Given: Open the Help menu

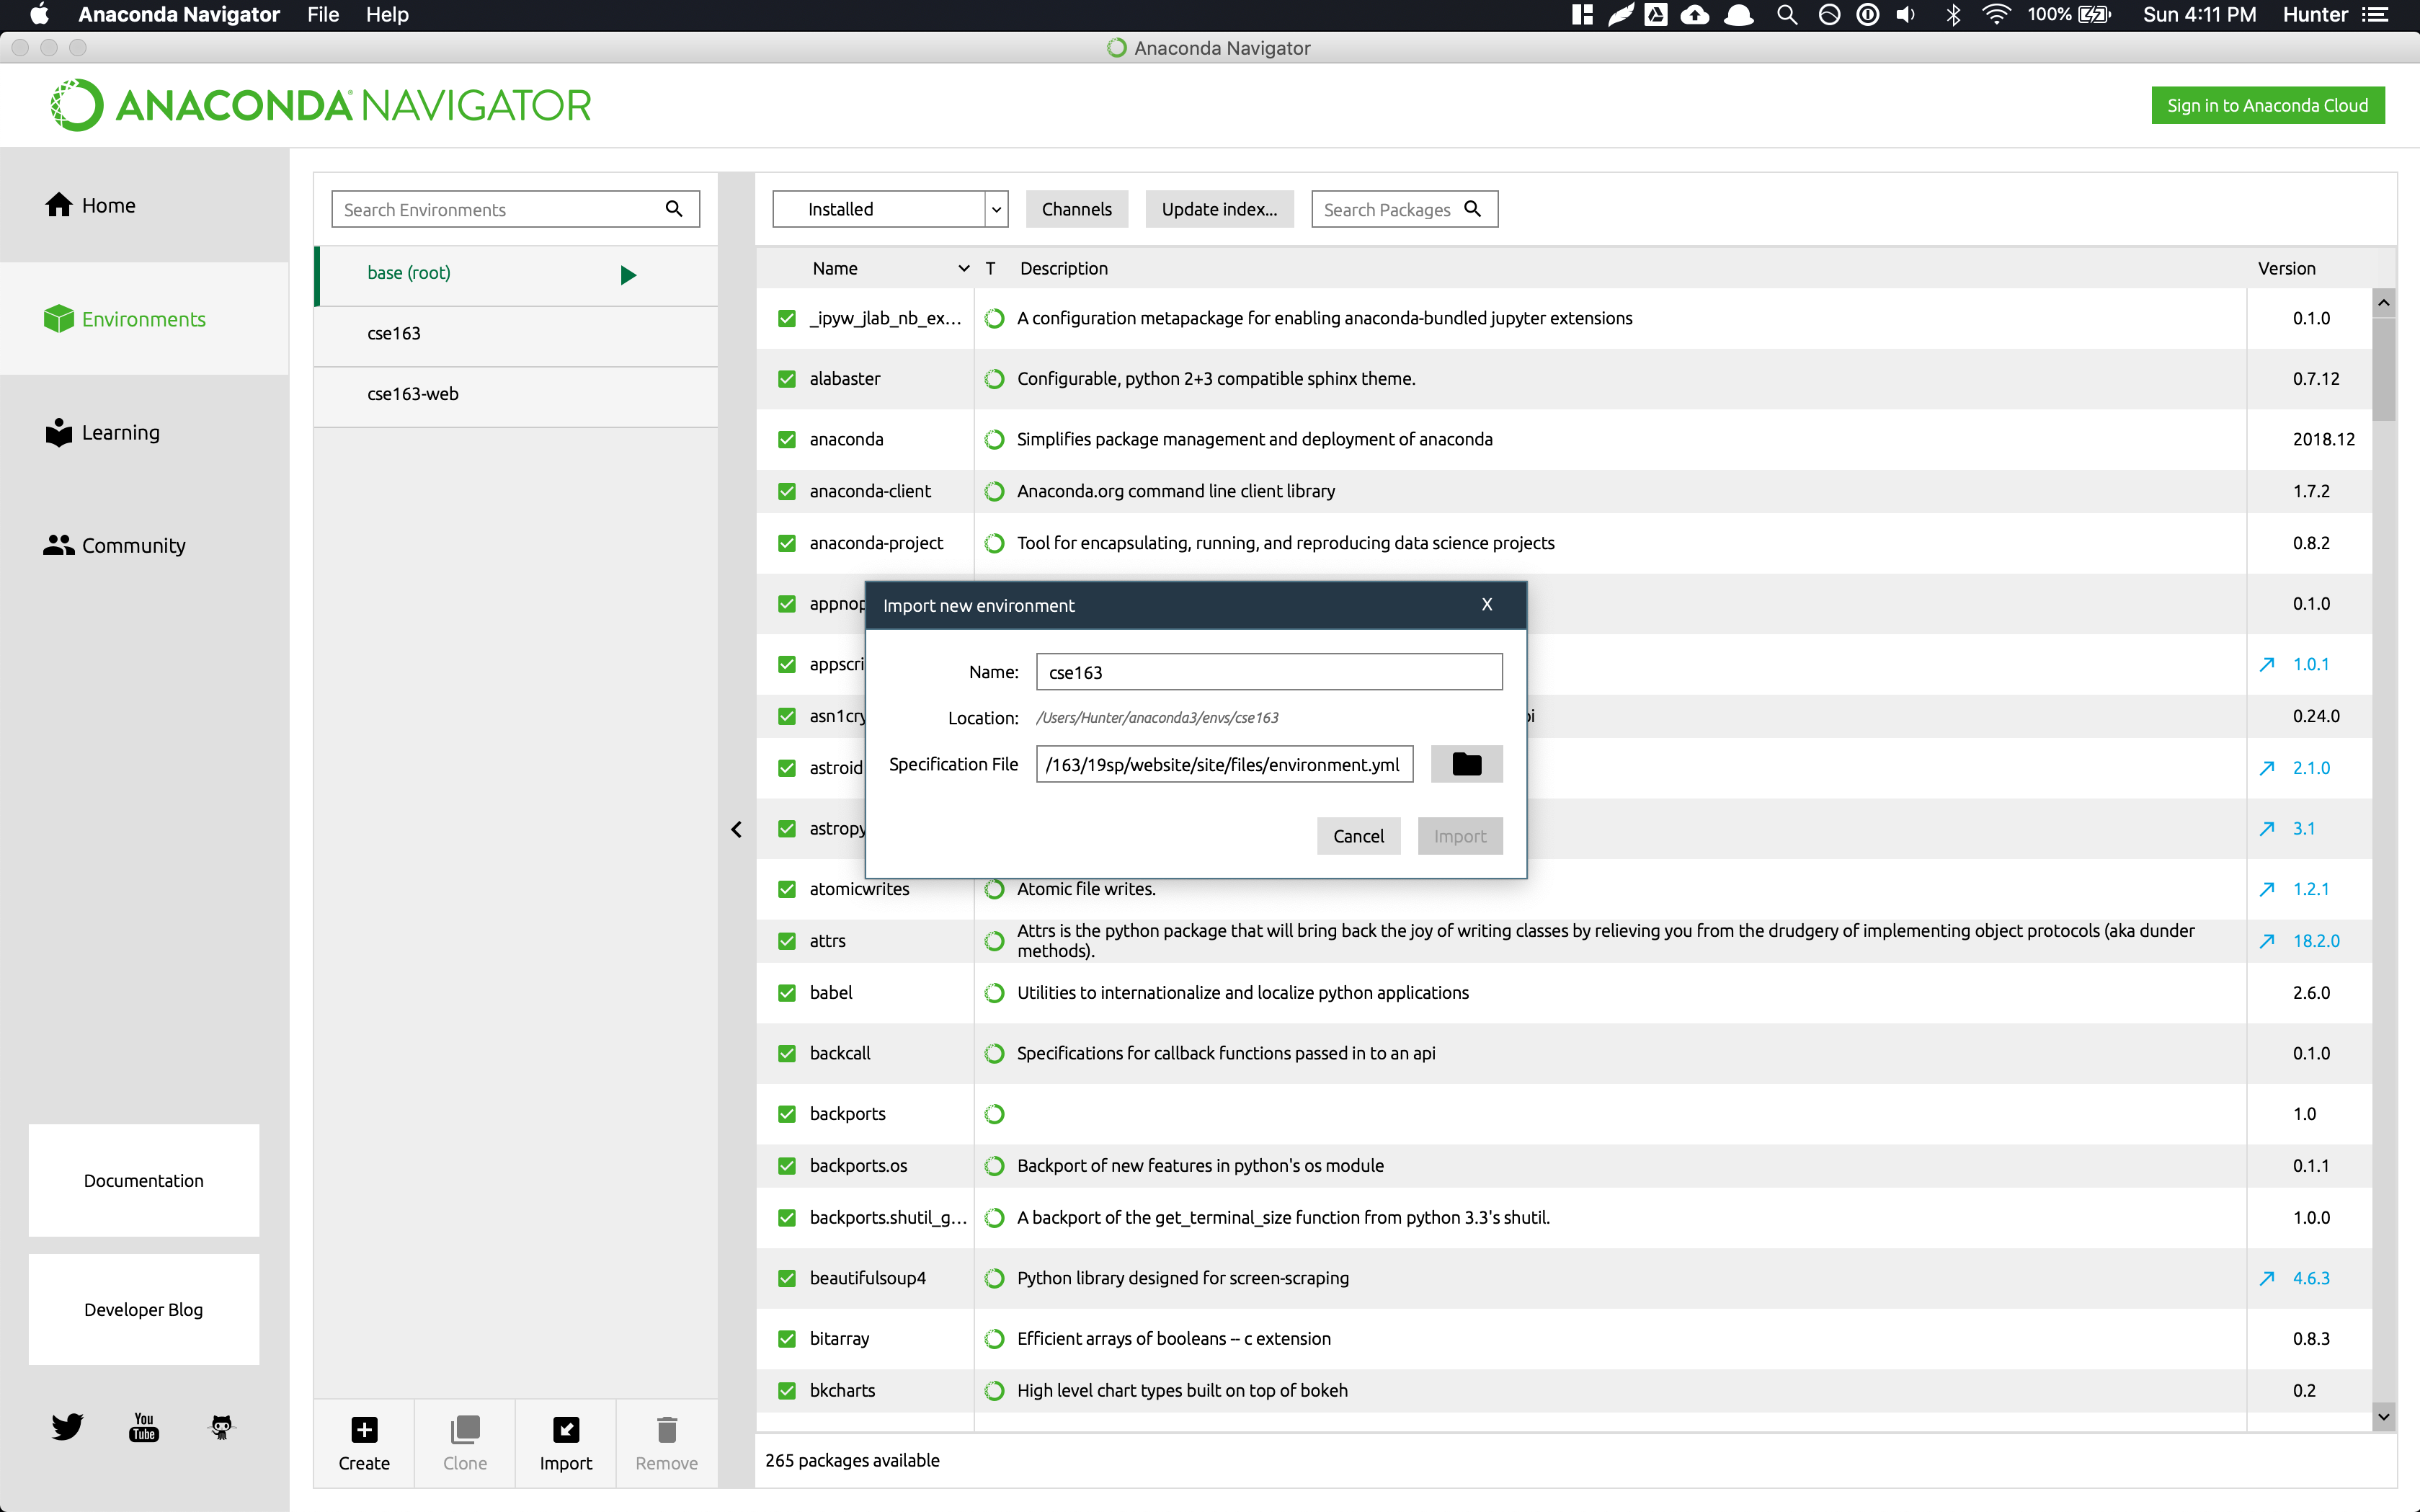Looking at the screenshot, I should point(387,14).
